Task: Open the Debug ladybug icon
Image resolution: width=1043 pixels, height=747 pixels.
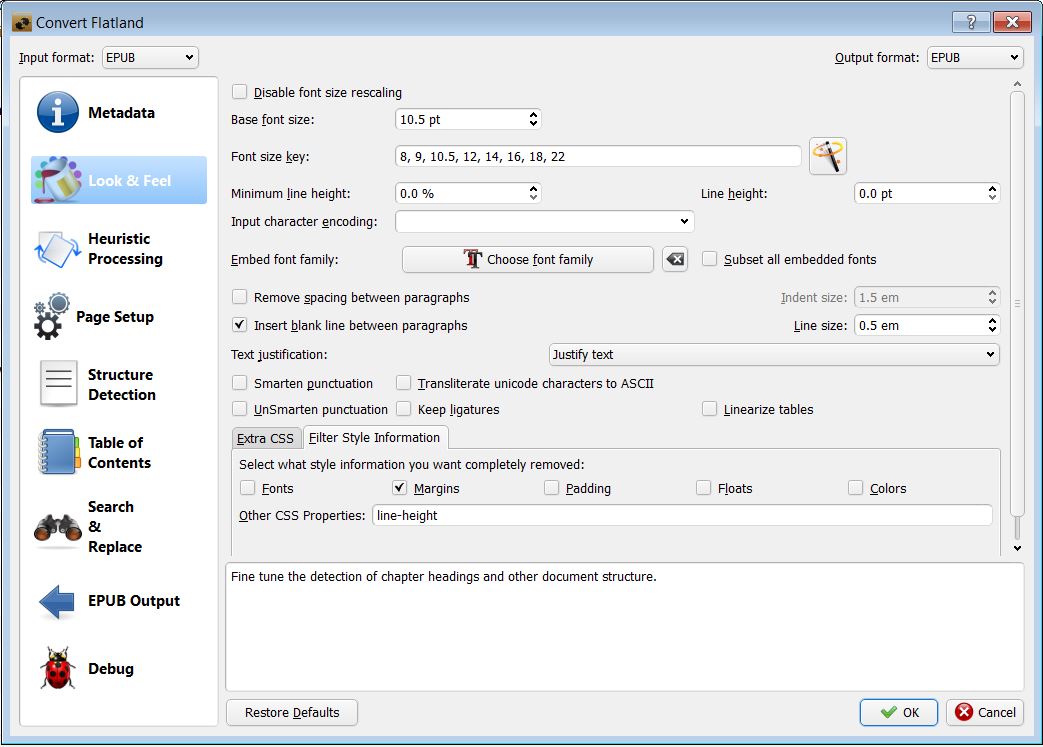Action: tap(58, 669)
